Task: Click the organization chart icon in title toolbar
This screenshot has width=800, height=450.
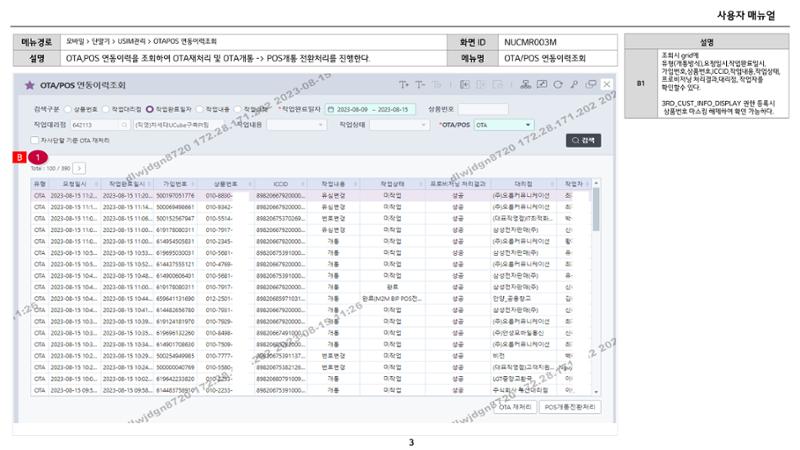Action: point(526,85)
